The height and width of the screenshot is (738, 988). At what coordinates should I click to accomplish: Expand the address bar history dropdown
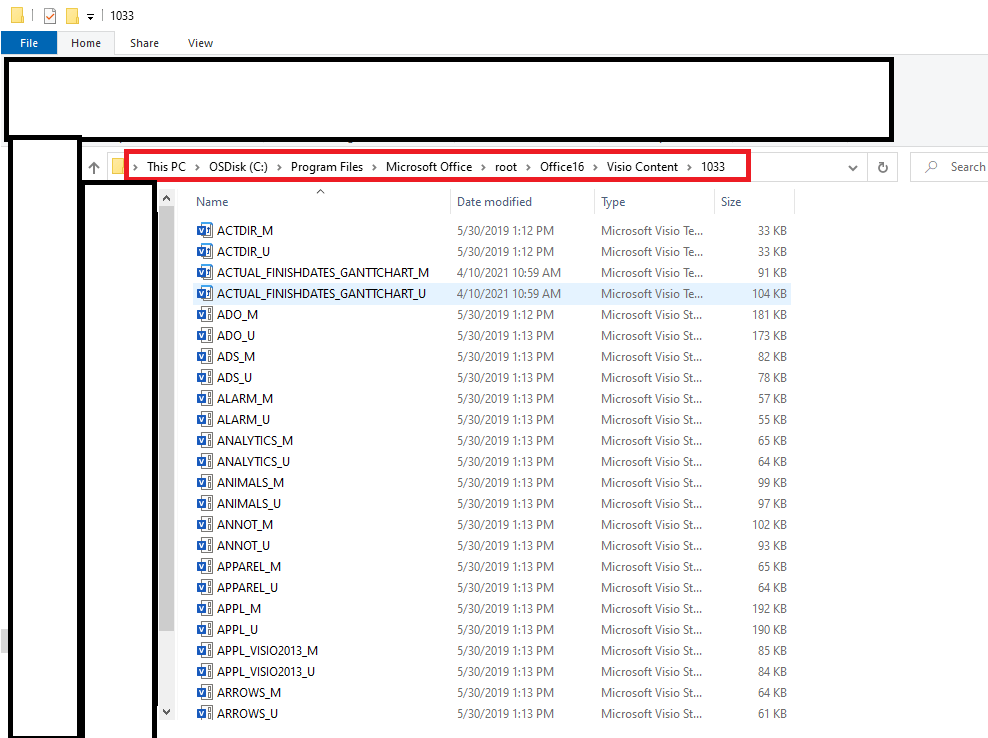pos(853,168)
